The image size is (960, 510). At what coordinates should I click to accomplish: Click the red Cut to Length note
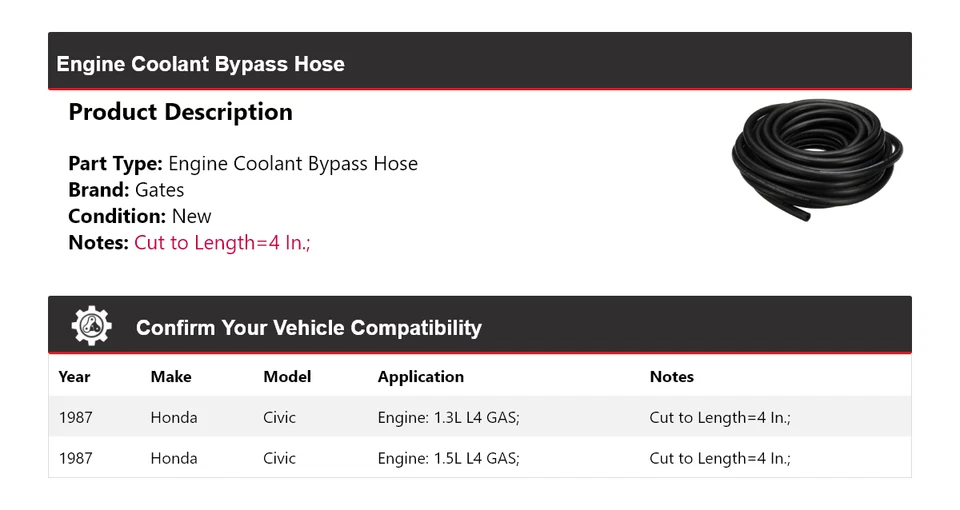click(222, 242)
